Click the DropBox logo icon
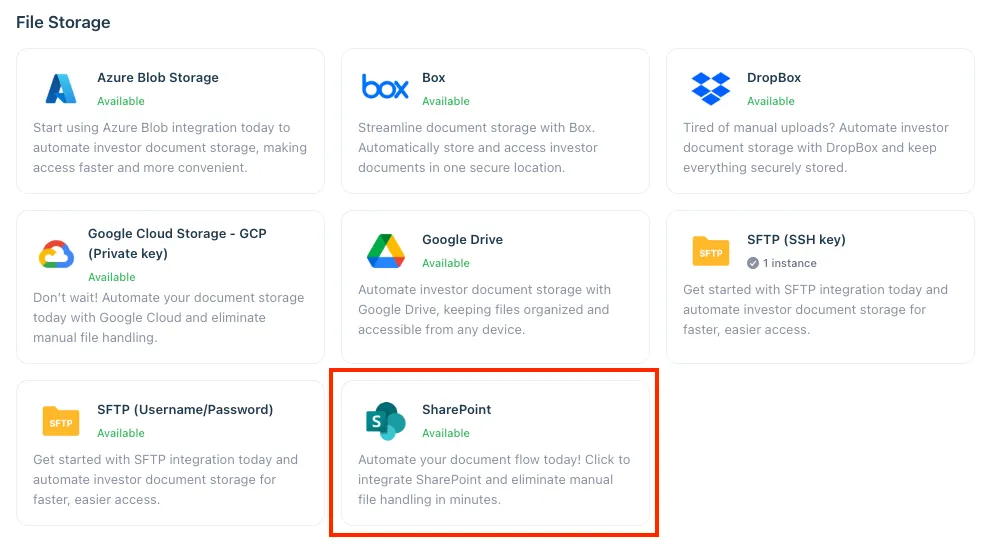This screenshot has height=544, width=997. (x=711, y=88)
